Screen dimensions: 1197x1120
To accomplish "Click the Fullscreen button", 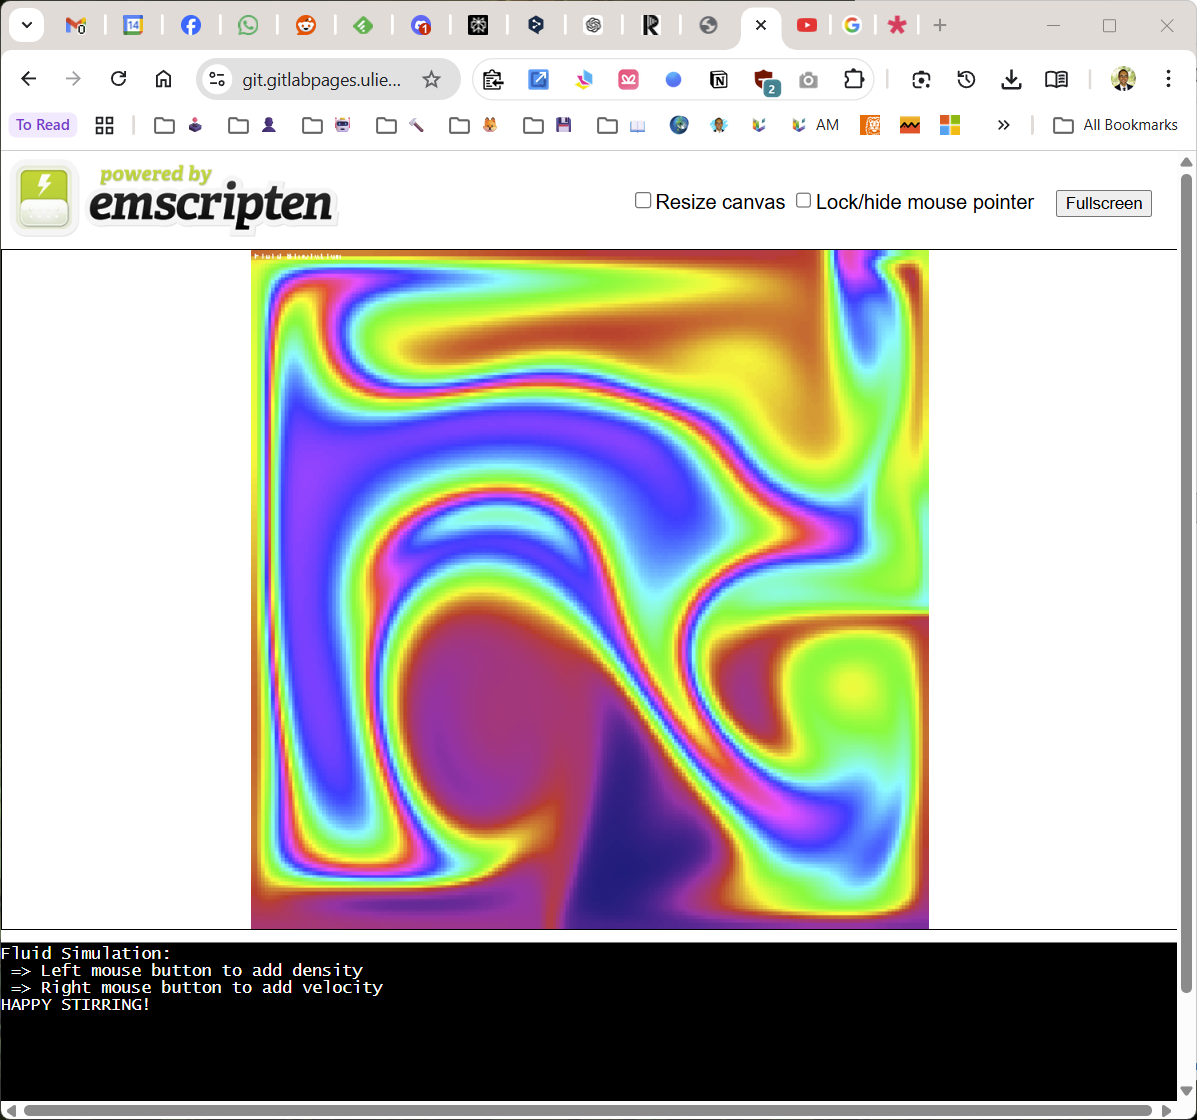I will [1103, 203].
